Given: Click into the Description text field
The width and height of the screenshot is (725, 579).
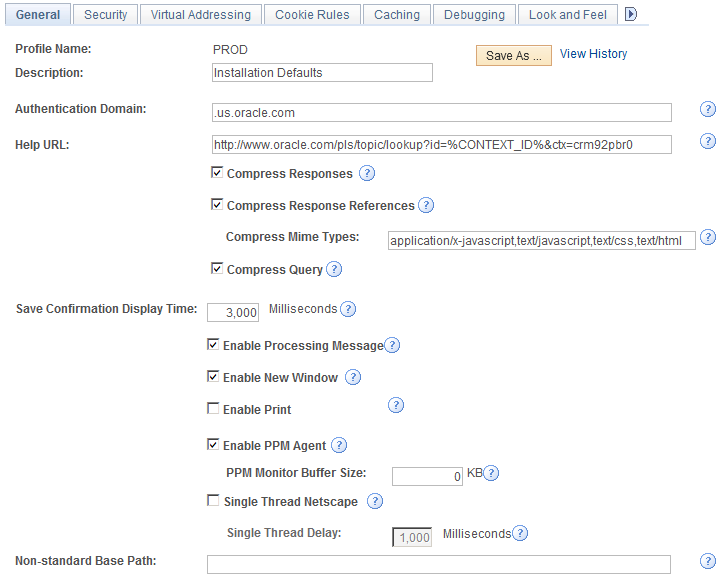Looking at the screenshot, I should (322, 73).
